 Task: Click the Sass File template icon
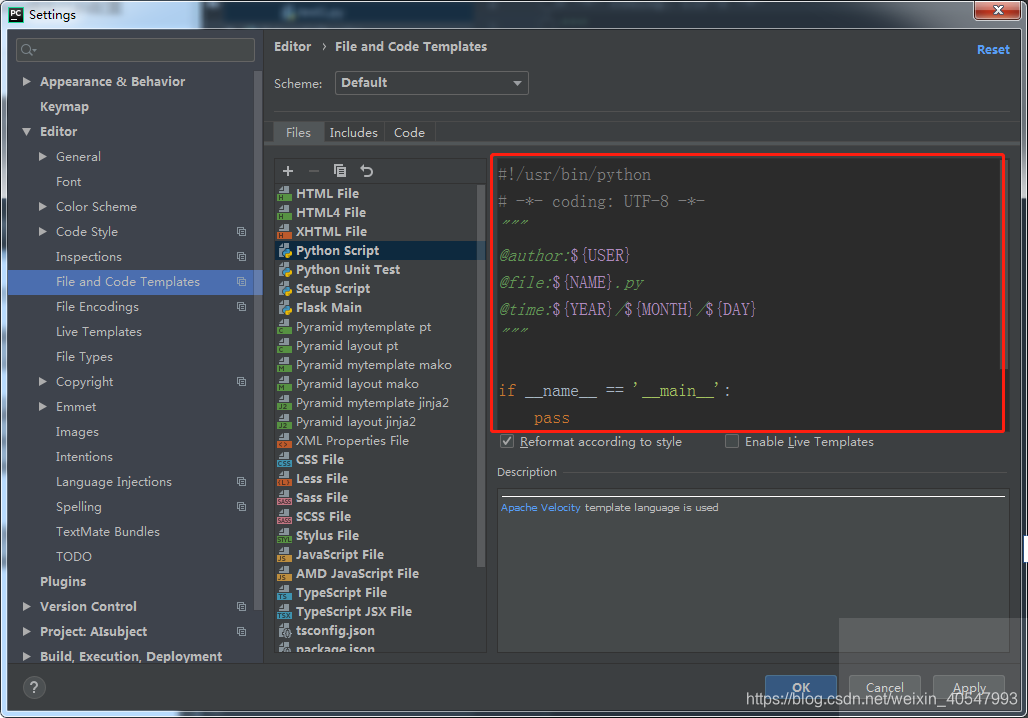285,498
